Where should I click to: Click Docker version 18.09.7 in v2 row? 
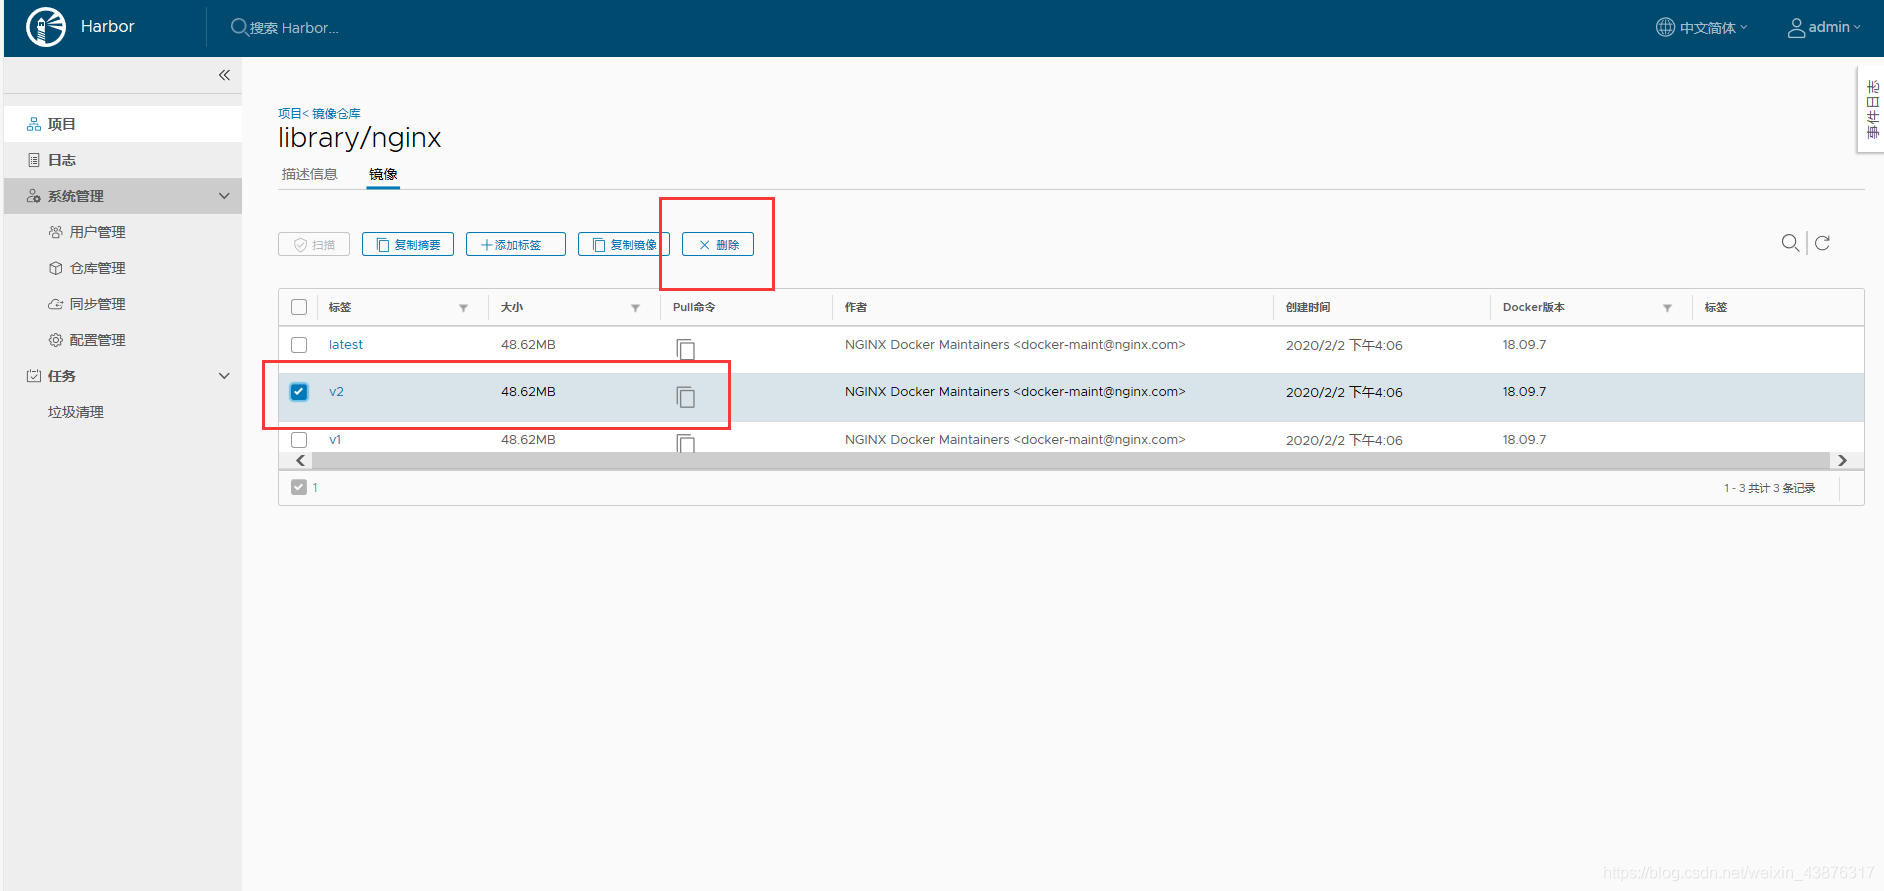1524,392
